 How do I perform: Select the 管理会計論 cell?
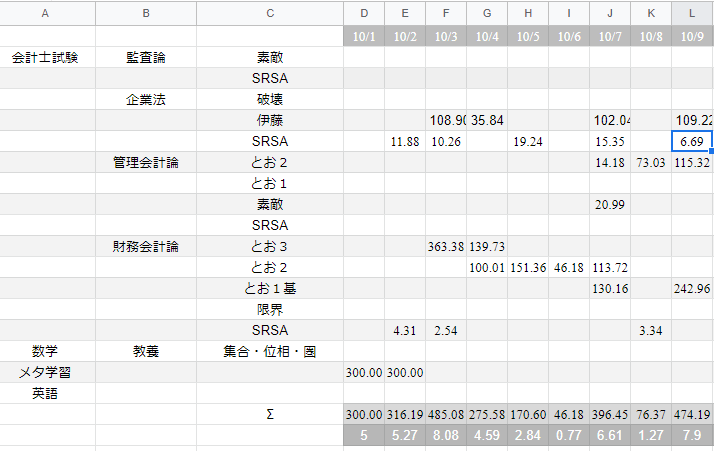[x=146, y=162]
